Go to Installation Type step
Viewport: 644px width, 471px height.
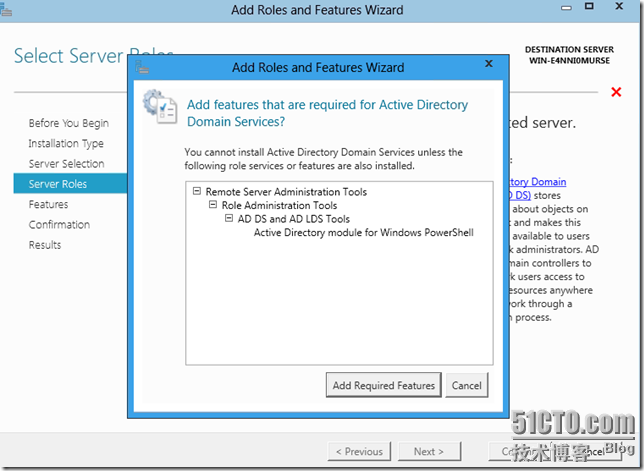(x=66, y=143)
